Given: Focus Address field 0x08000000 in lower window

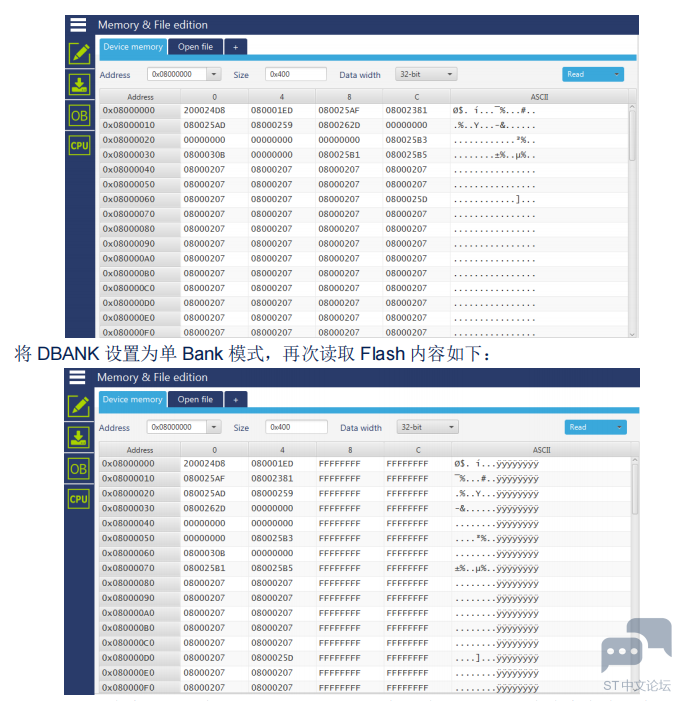Looking at the screenshot, I should [177, 427].
